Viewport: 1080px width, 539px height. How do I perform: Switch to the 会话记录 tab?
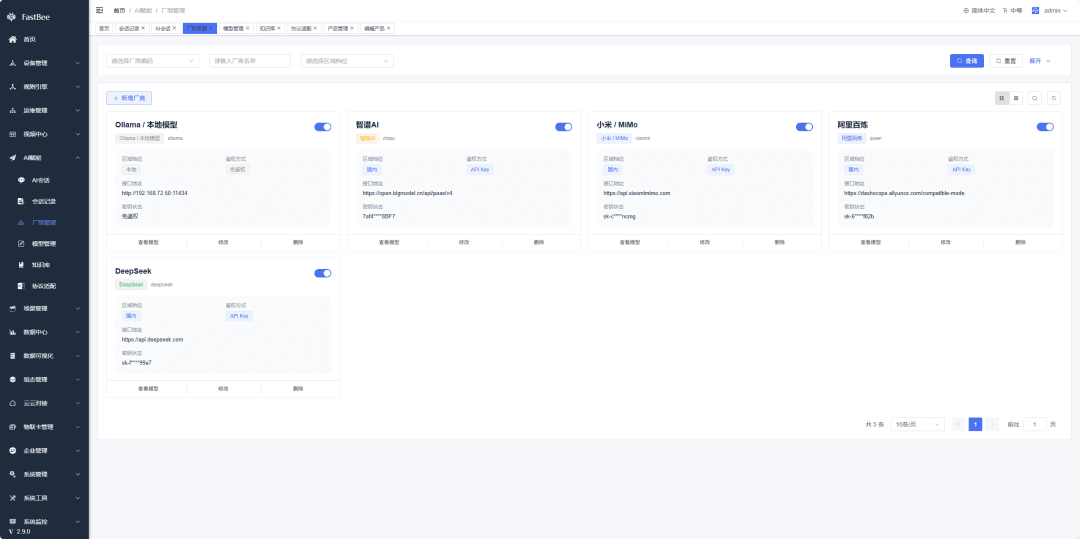tap(132, 28)
